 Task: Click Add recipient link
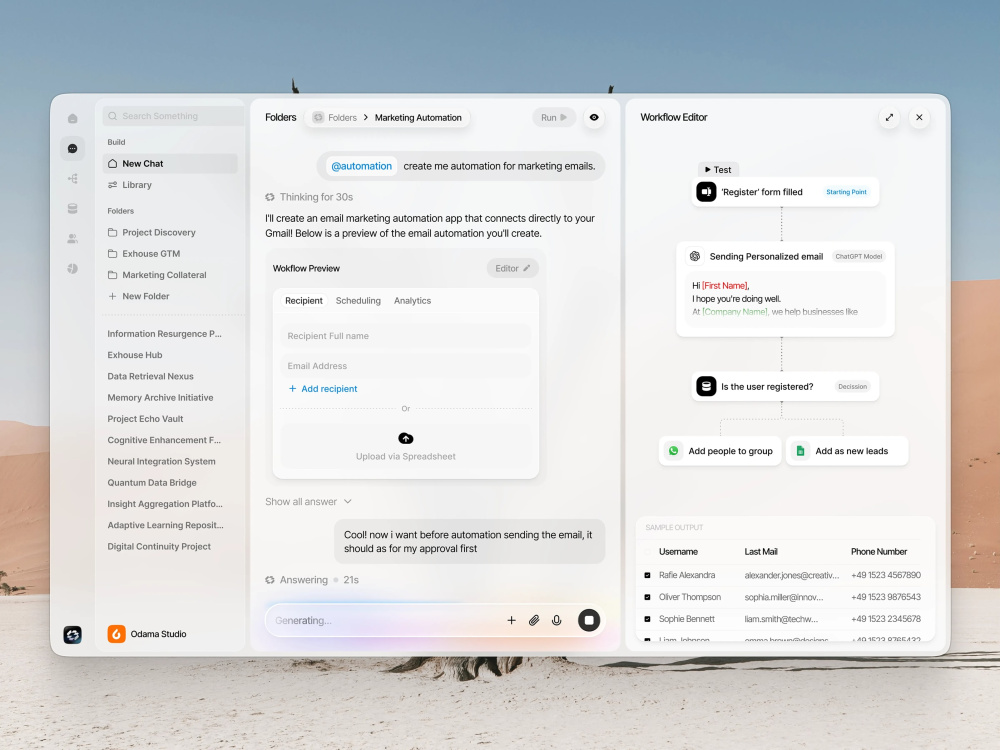323,388
